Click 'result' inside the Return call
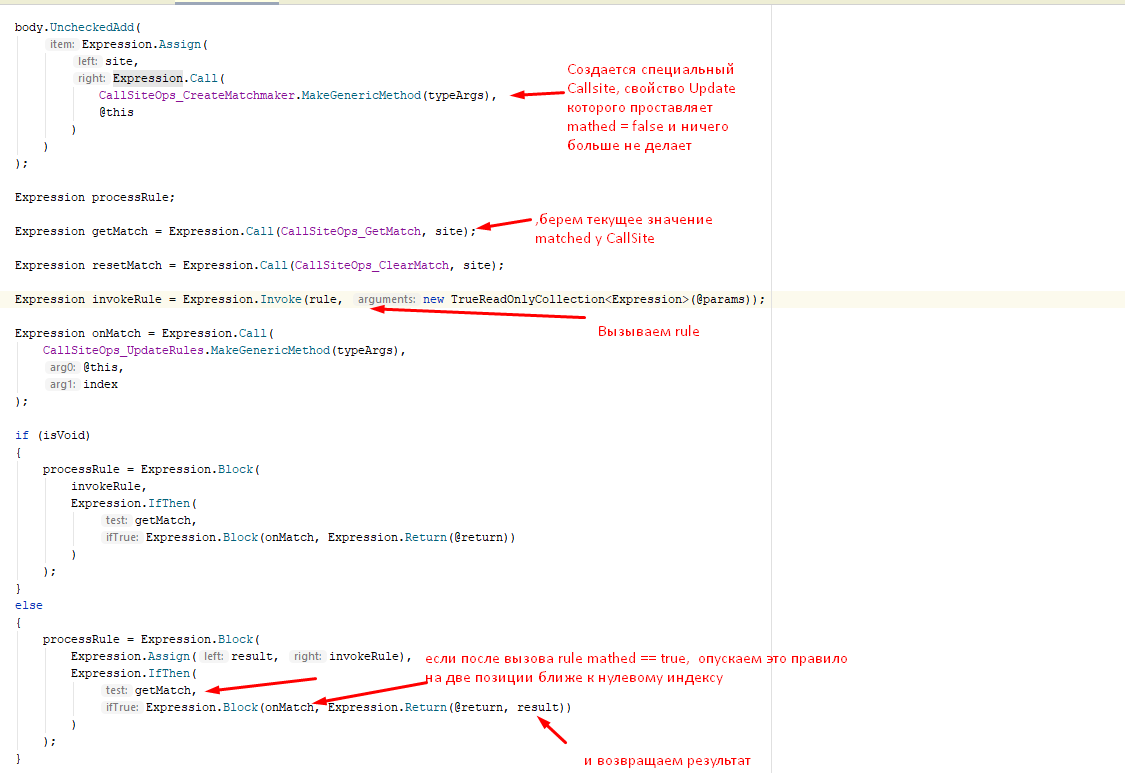This screenshot has width=1125, height=773. point(538,708)
